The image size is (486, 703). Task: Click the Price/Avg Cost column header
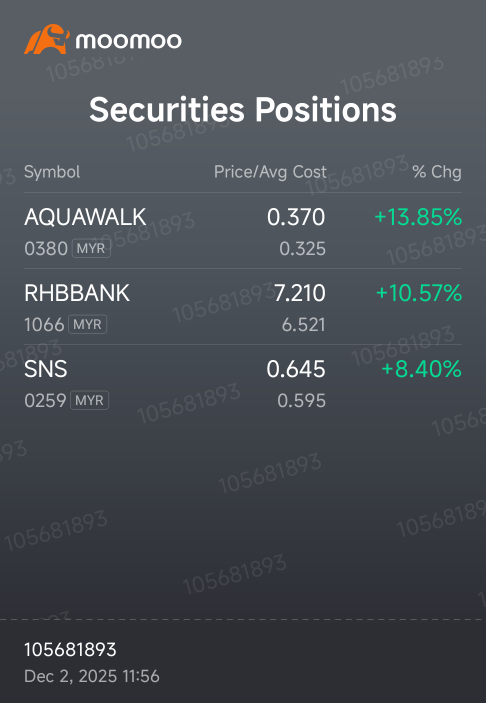270,172
